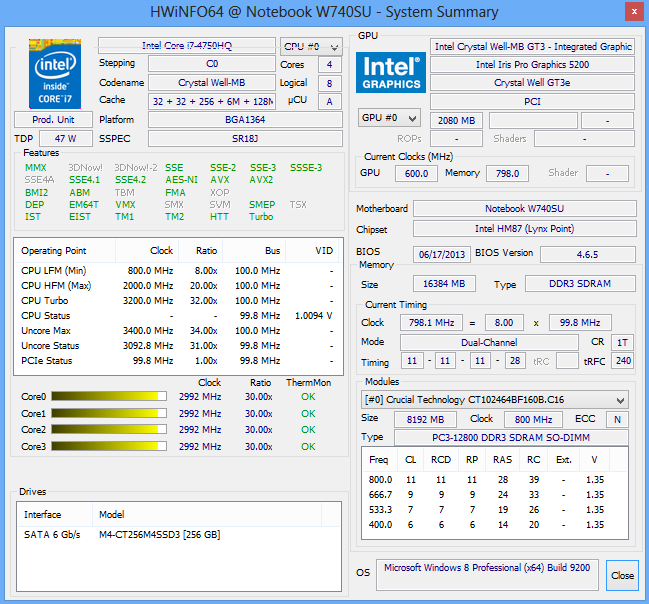Click the Motherboard Notebook W740SU field
The image size is (649, 604).
click(x=525, y=209)
